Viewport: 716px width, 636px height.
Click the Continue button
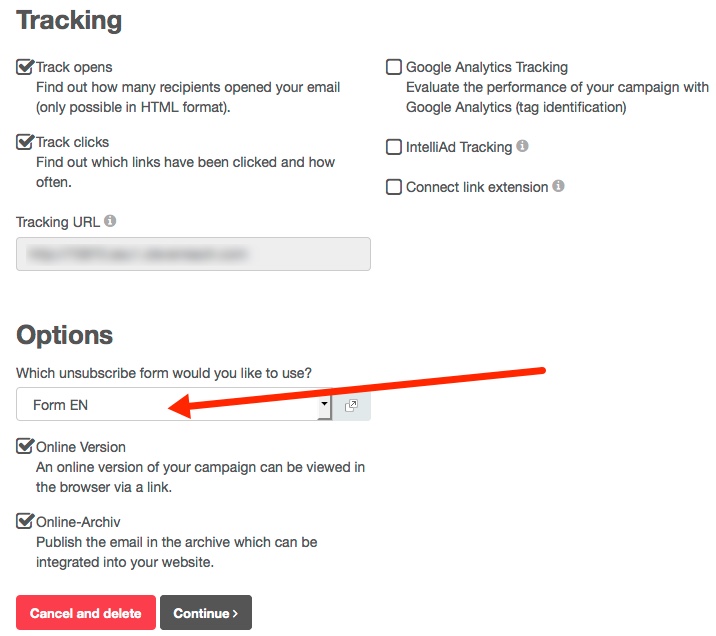[x=205, y=613]
